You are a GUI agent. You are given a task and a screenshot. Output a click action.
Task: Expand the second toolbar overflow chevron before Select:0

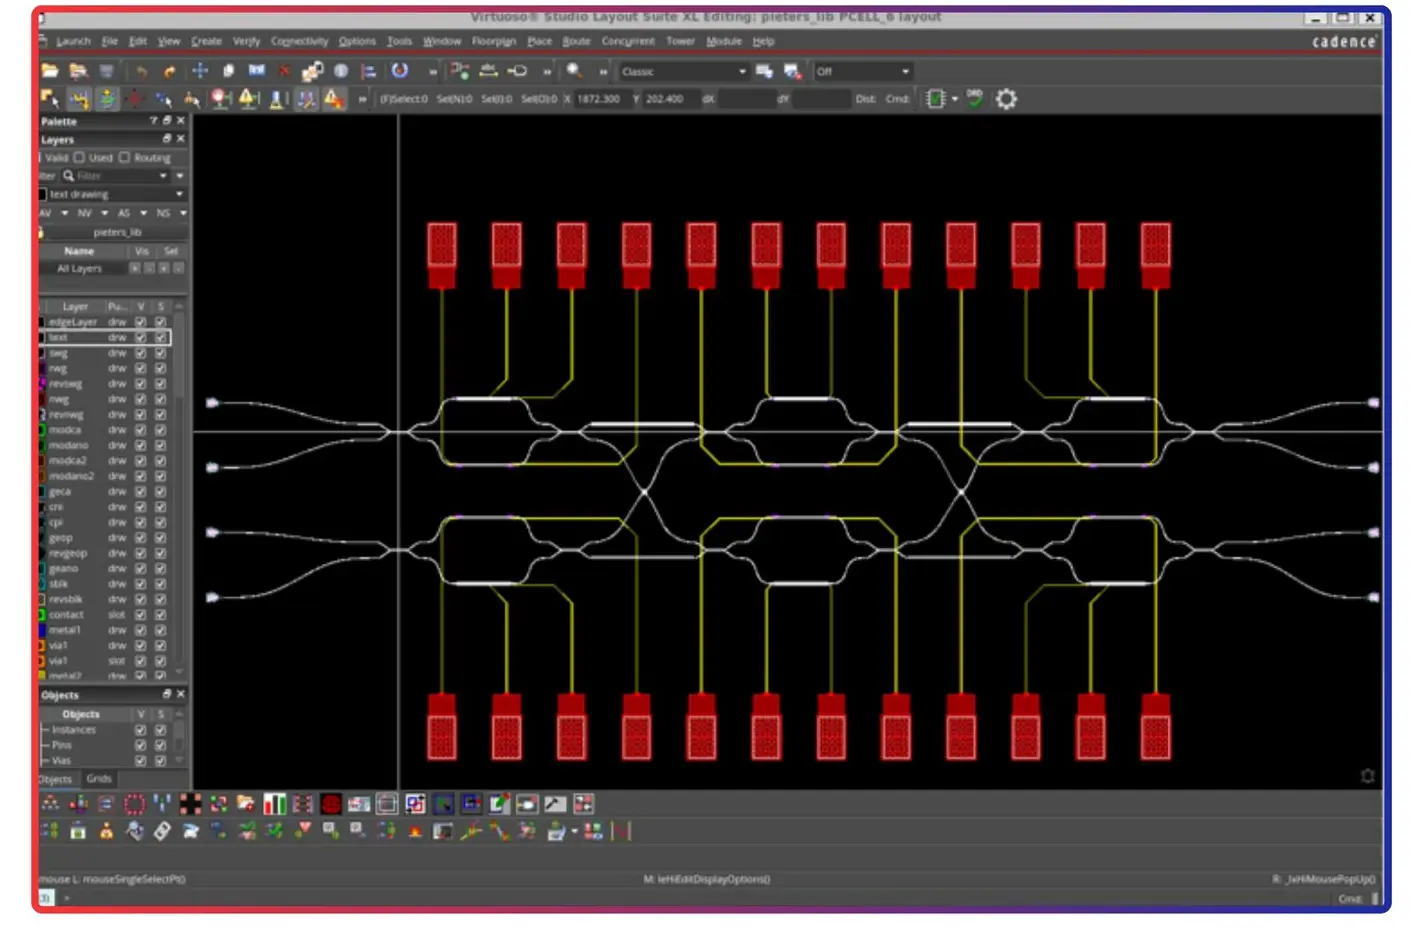tap(363, 99)
